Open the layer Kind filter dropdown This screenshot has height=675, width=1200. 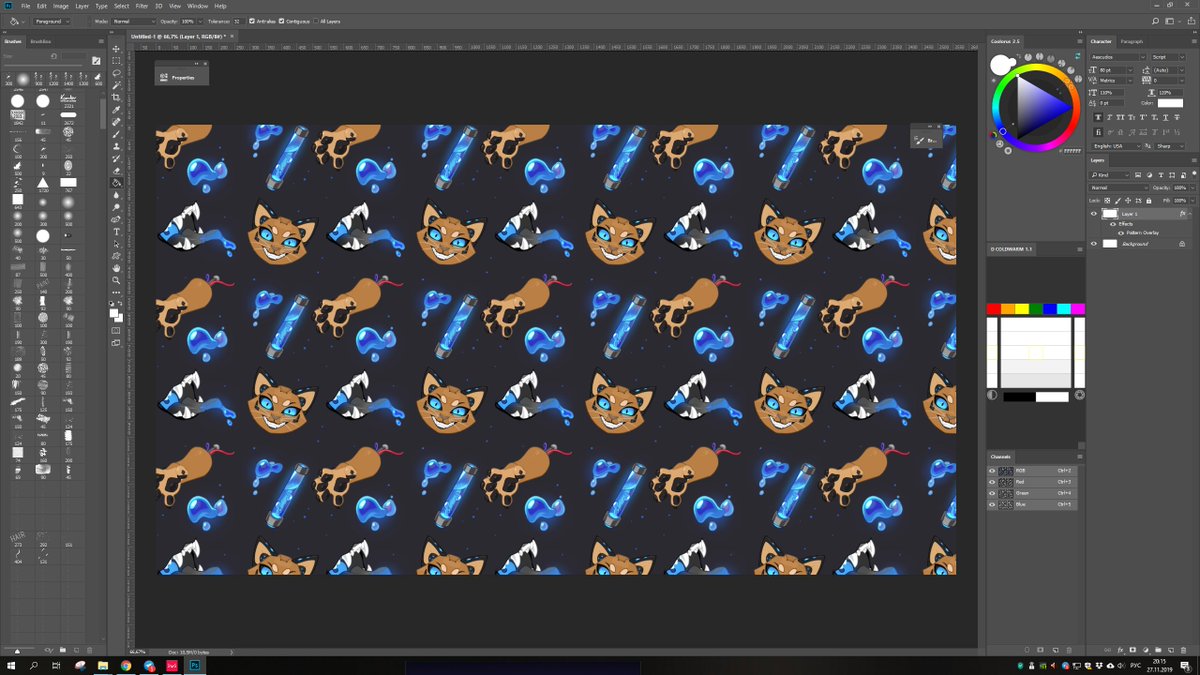click(1107, 175)
